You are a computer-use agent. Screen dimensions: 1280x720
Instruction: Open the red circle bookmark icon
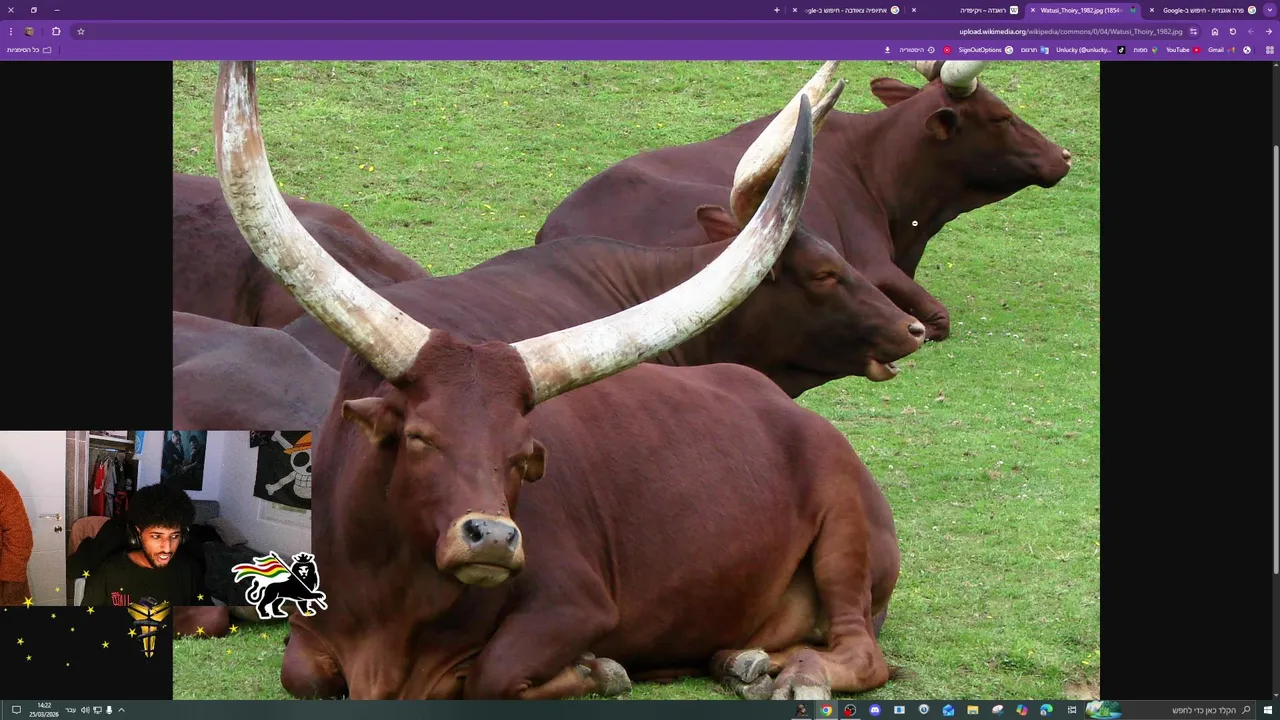click(x=947, y=50)
